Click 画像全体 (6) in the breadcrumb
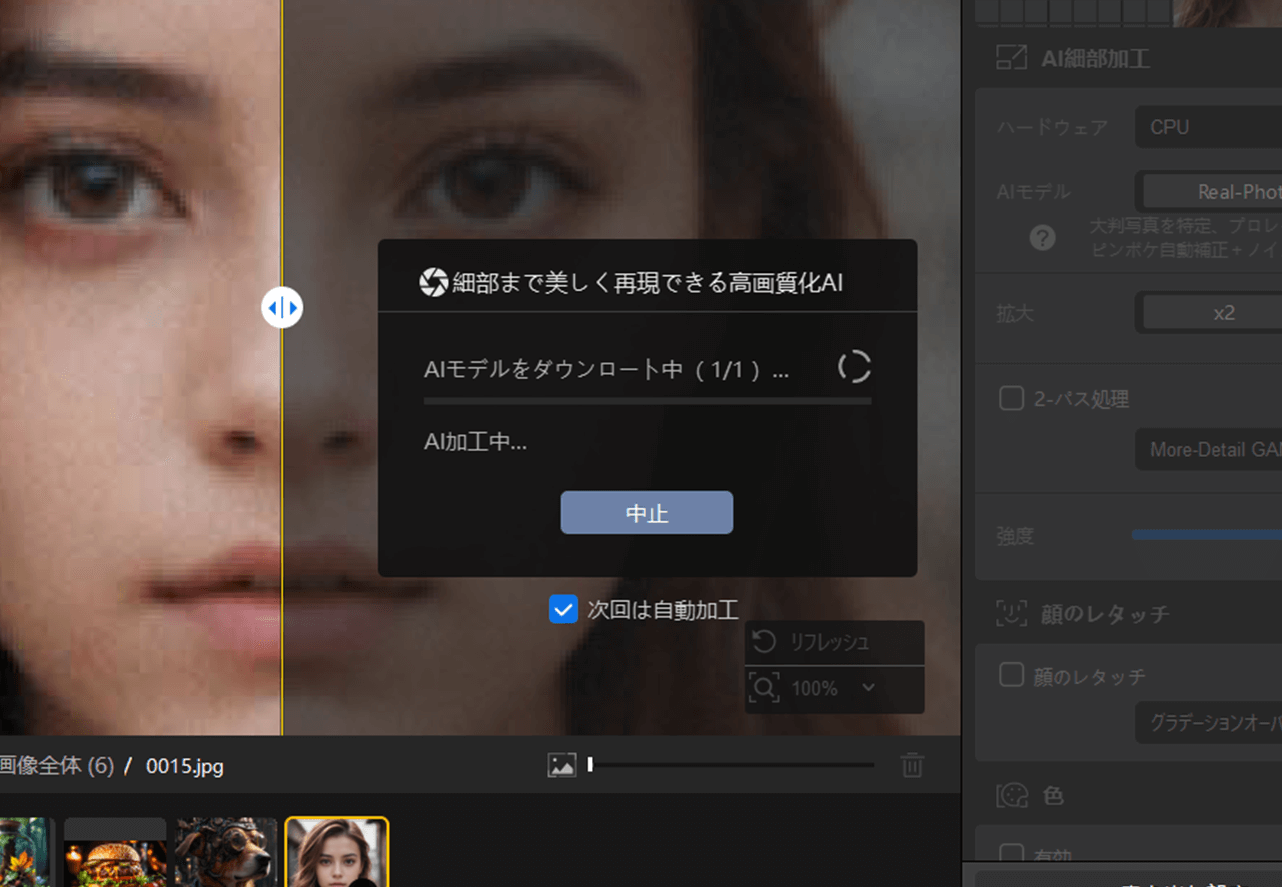 [x=56, y=767]
